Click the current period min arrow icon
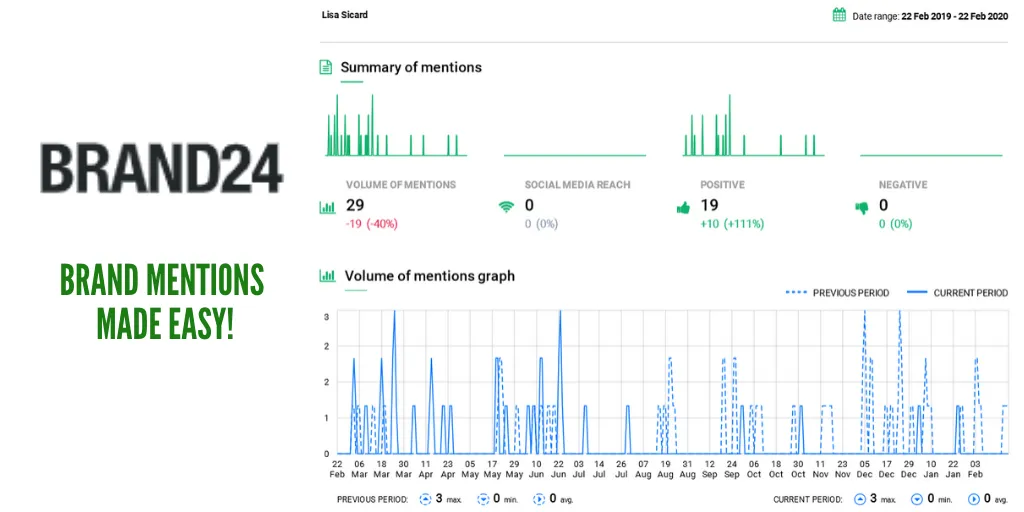The image size is (1024, 512). (916, 499)
